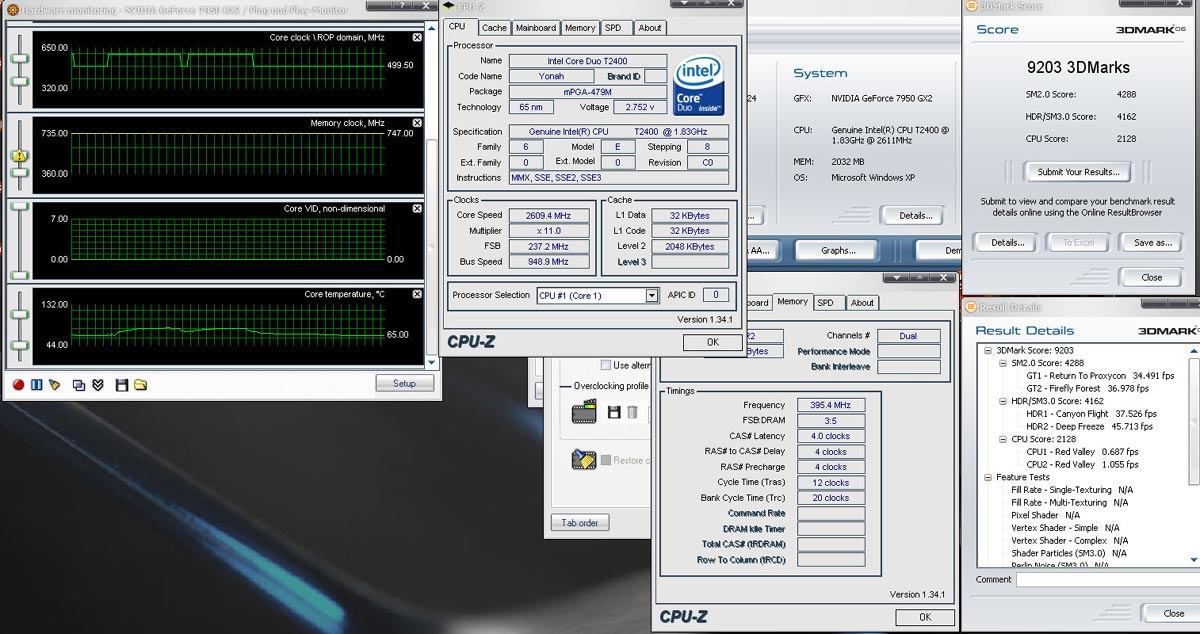Open Details... in 3DMark Score window
1200x634 pixels.
click(x=1007, y=242)
